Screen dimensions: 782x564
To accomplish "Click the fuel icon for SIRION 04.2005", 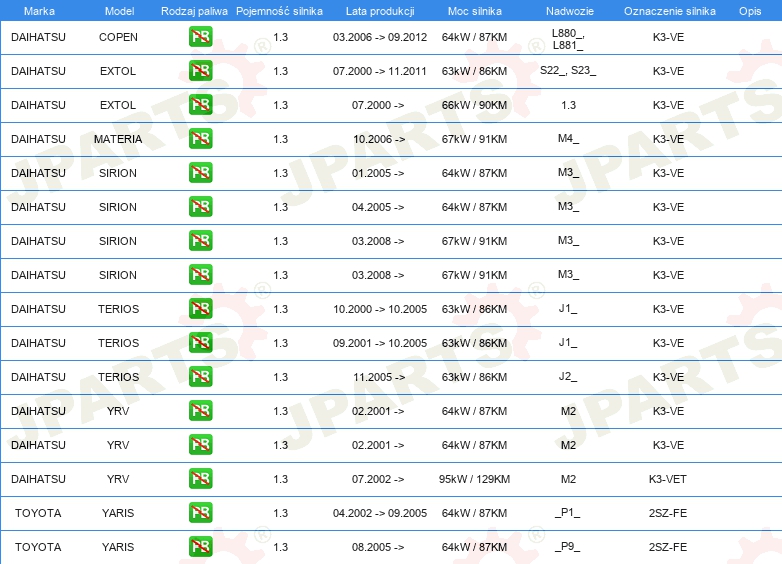I will point(200,206).
